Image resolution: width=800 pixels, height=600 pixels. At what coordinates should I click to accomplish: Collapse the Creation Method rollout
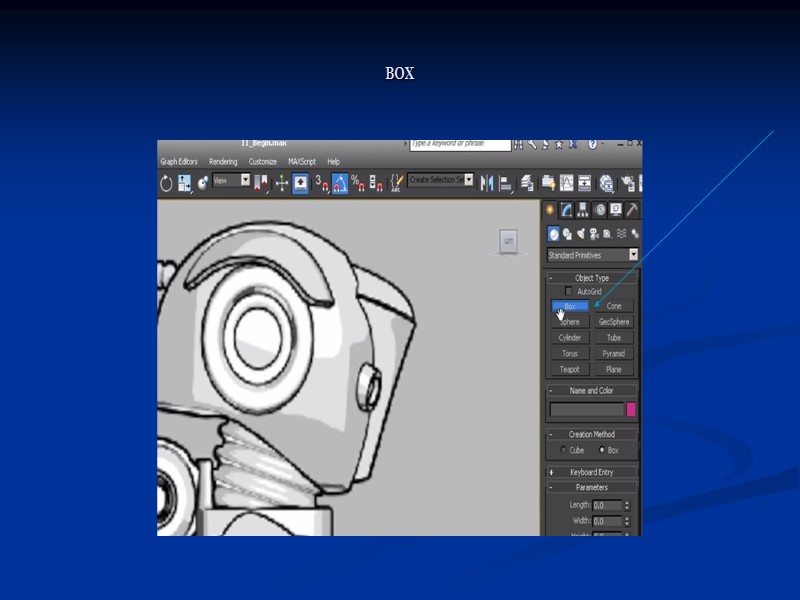[x=591, y=434]
